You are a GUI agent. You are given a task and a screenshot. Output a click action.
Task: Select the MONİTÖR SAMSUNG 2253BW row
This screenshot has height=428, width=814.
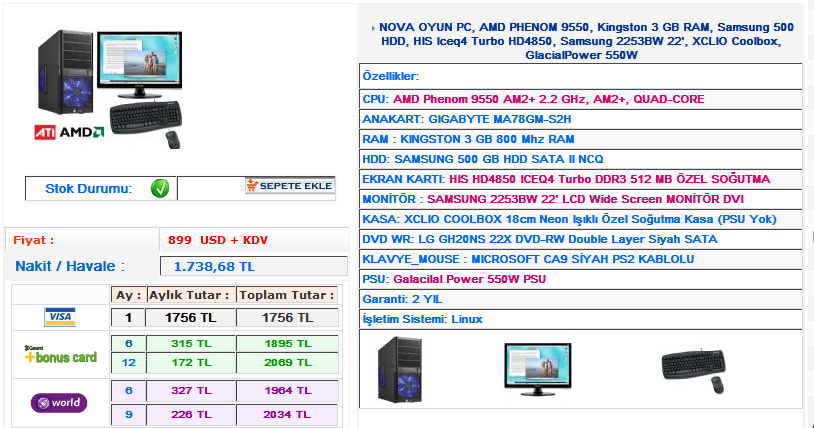coord(580,199)
